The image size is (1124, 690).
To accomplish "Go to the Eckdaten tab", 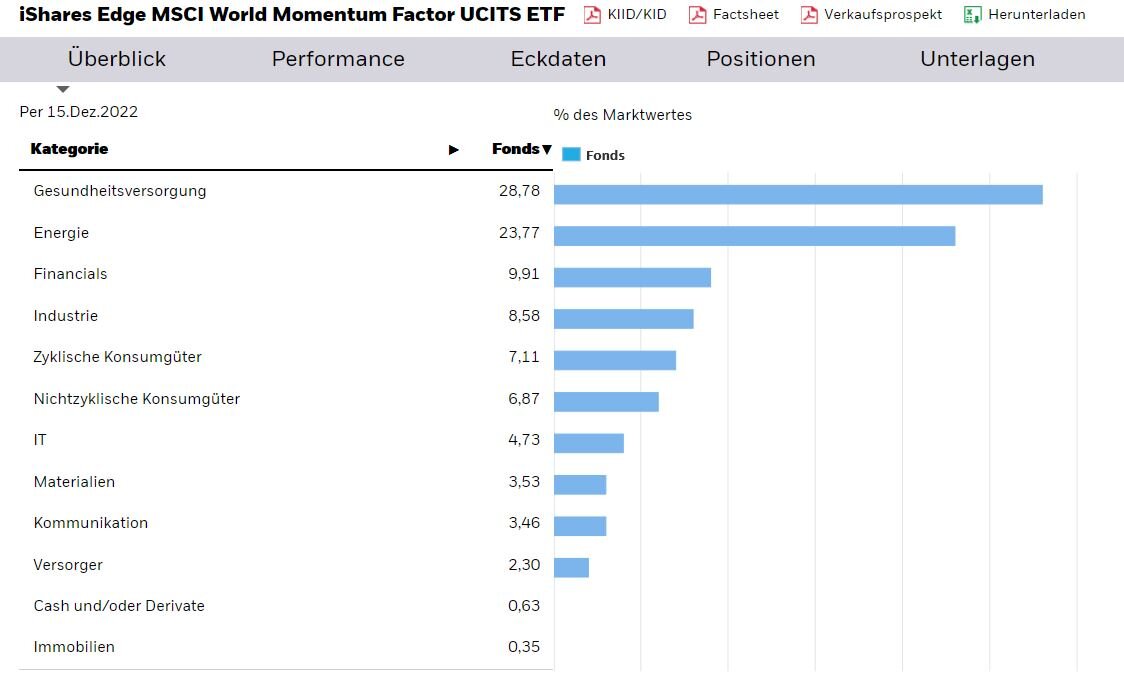I will click(558, 59).
